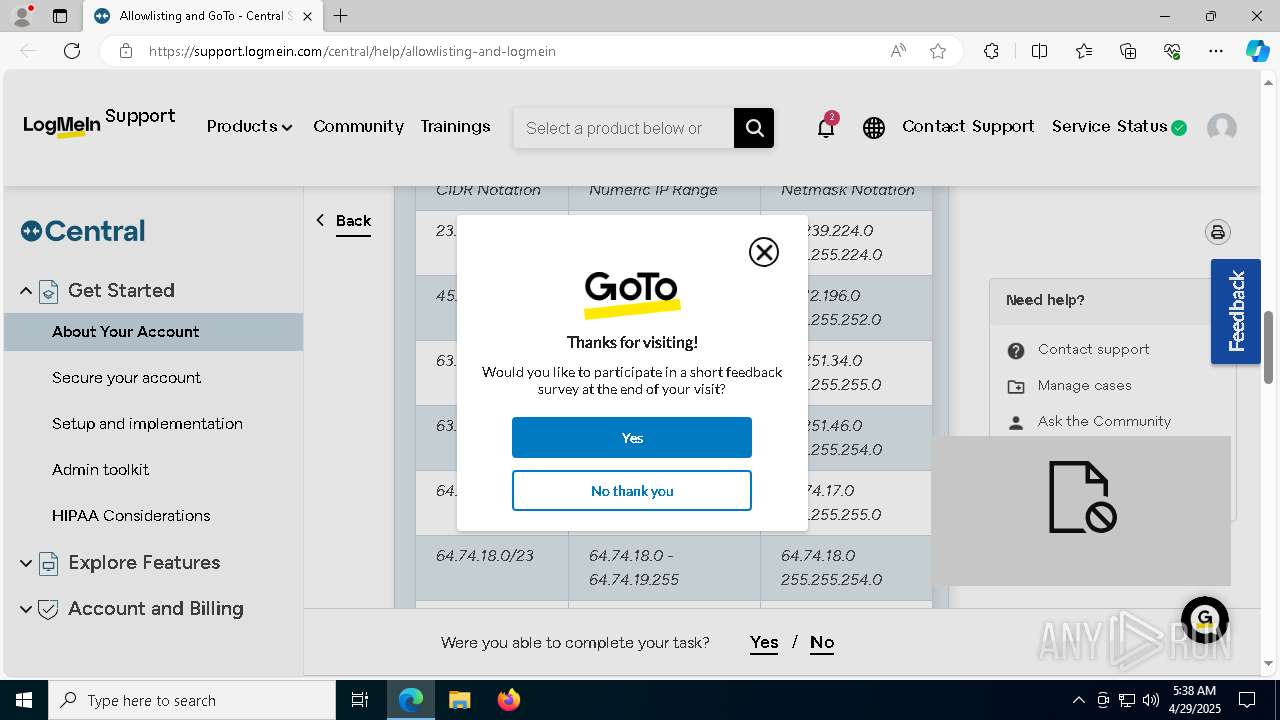Click the Feedback side tab
Image resolution: width=1280 pixels, height=720 pixels.
coord(1236,311)
